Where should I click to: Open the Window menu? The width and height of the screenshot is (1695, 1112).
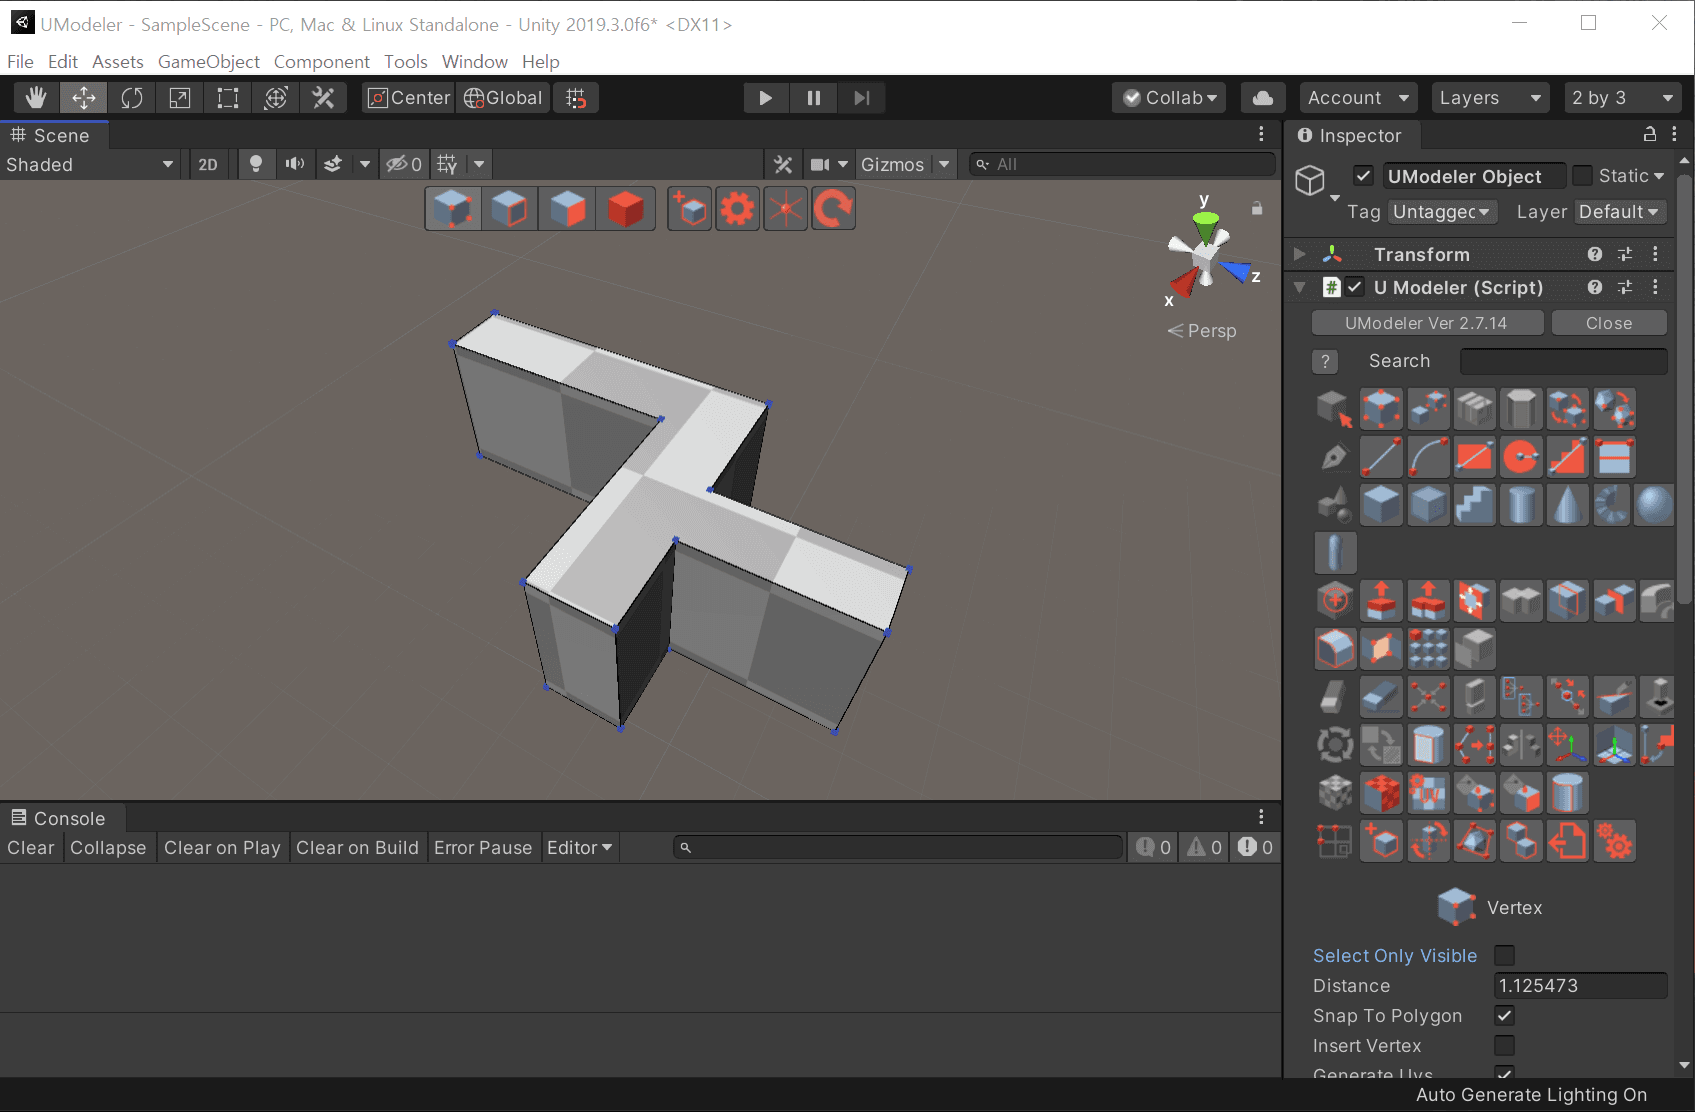click(475, 61)
